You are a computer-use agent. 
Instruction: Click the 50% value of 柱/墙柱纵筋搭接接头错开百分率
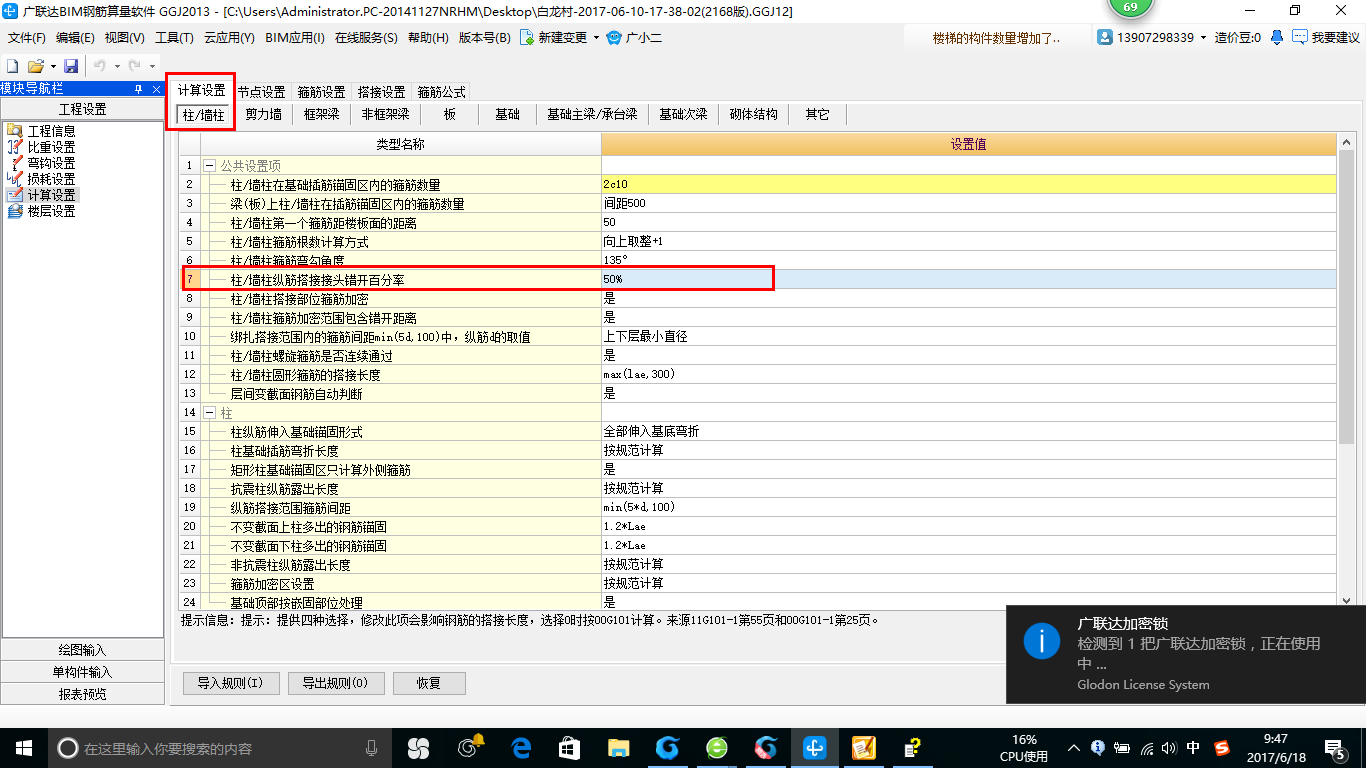point(968,279)
